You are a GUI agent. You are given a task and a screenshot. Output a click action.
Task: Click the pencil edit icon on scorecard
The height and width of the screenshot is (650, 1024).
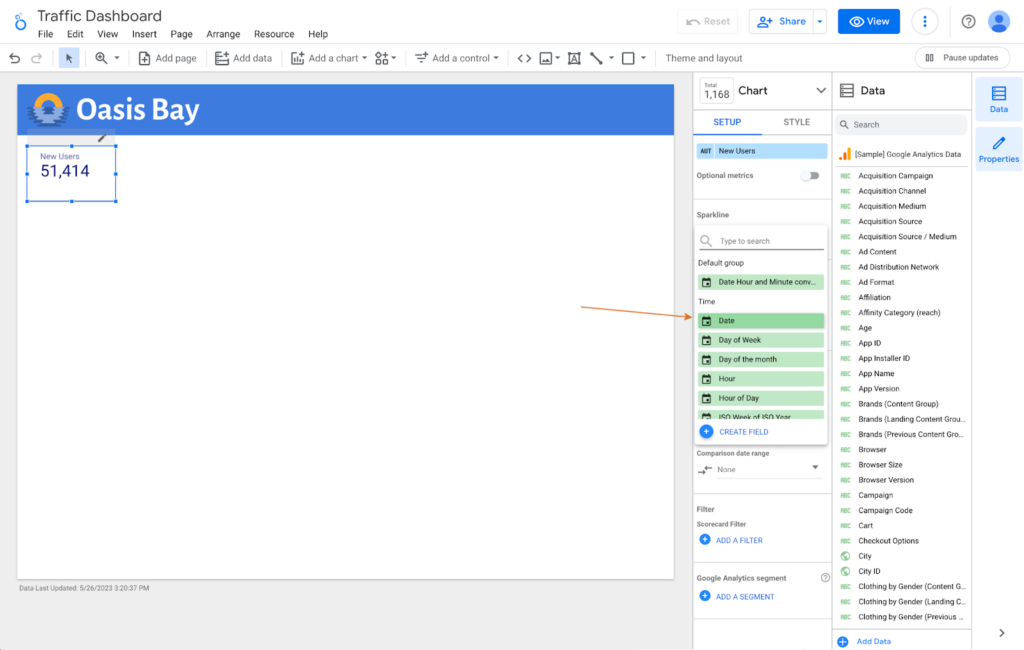click(x=102, y=138)
